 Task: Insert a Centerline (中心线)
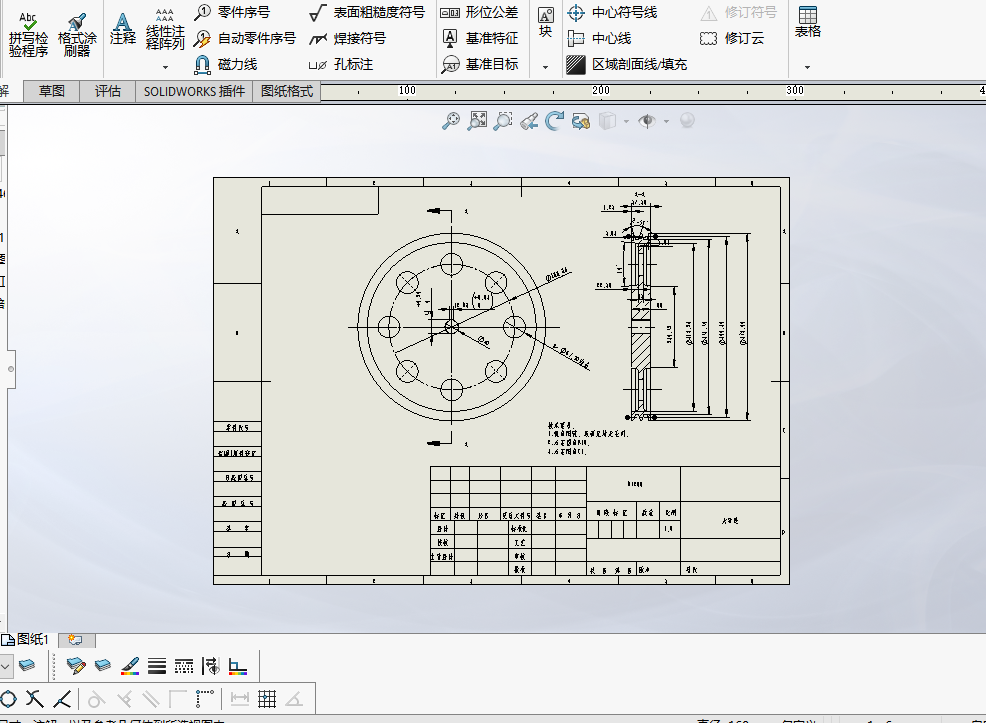pos(599,38)
